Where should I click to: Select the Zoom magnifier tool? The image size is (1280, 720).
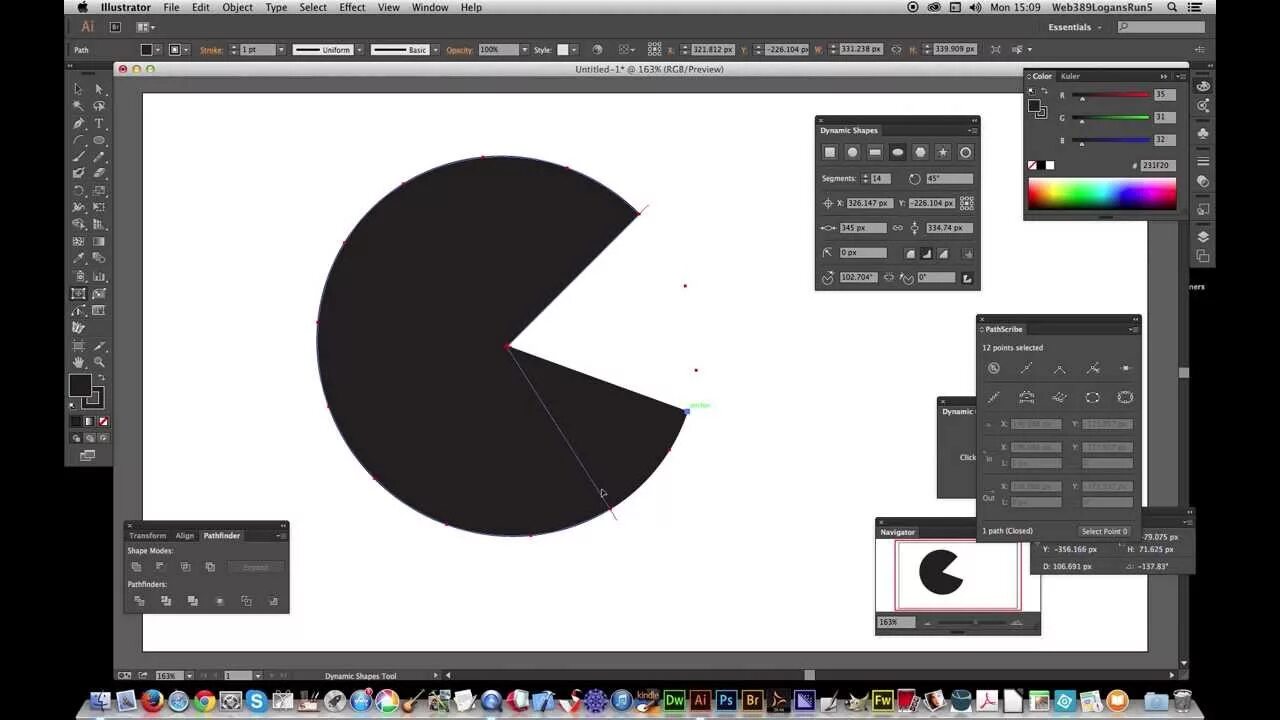coord(99,362)
